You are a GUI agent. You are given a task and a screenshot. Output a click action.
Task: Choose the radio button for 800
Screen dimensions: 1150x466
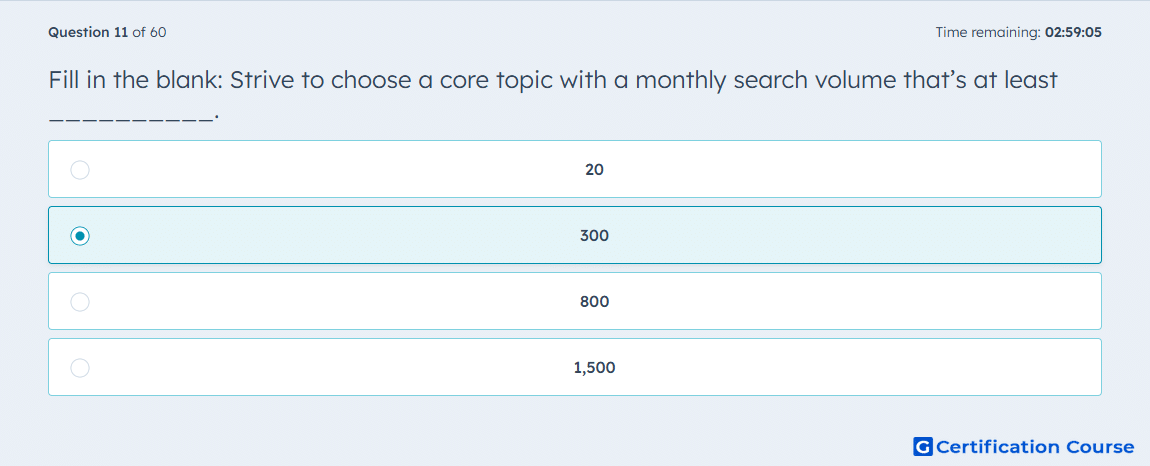[80, 302]
